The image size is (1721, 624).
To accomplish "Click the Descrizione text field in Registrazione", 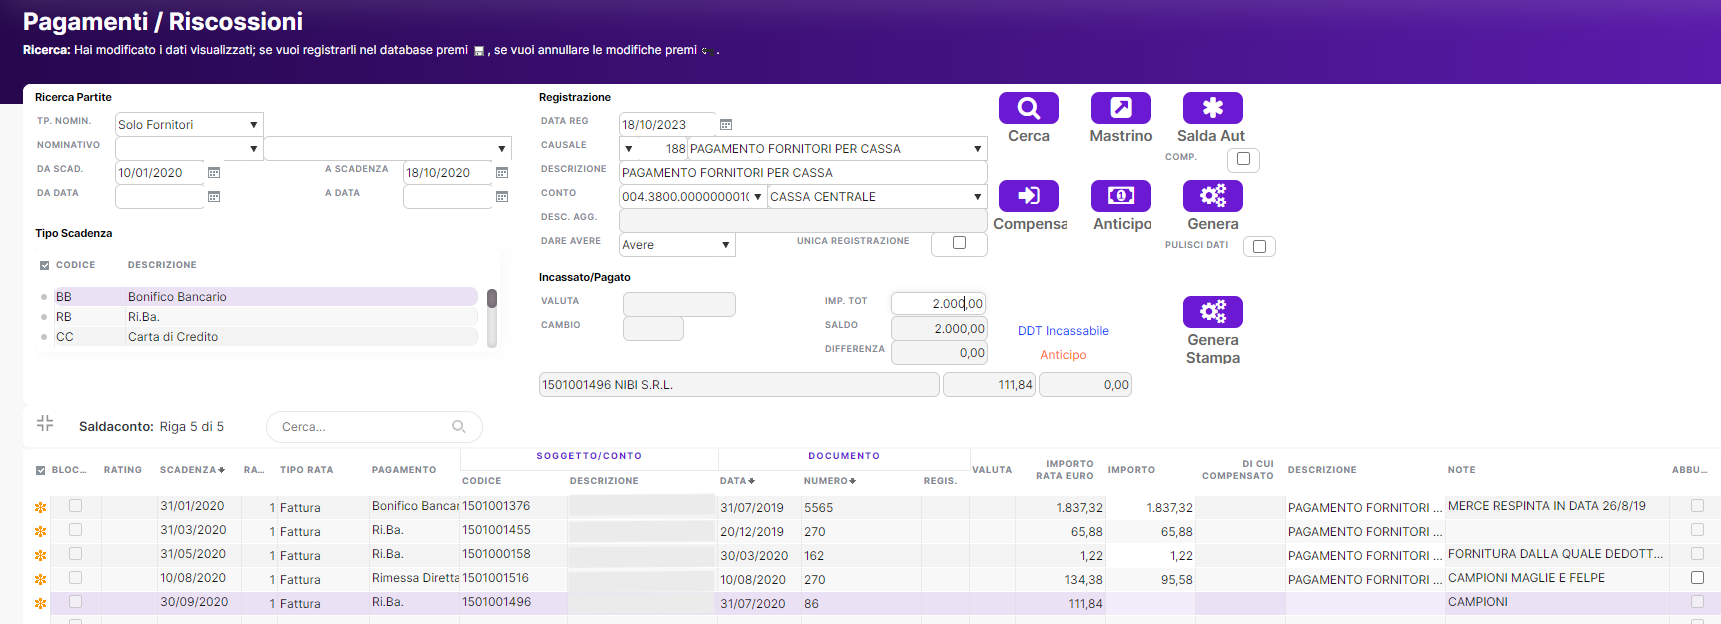I will [803, 173].
